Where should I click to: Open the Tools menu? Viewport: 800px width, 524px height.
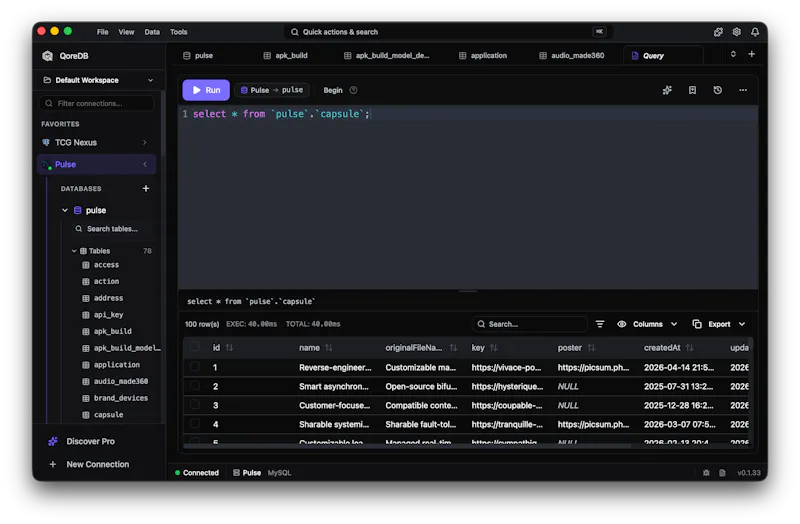[179, 32]
